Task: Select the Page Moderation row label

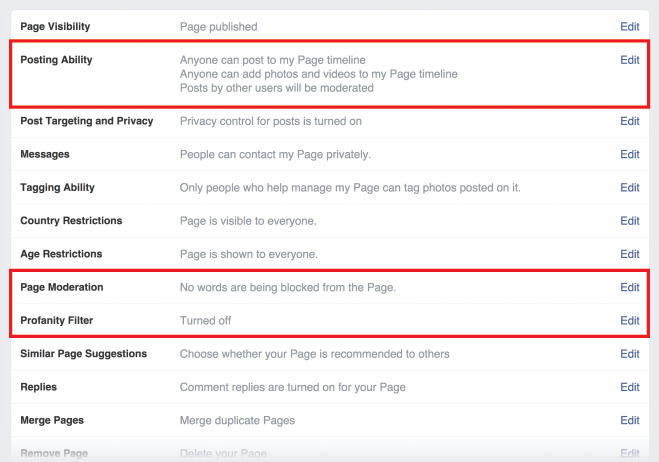Action: coord(62,287)
